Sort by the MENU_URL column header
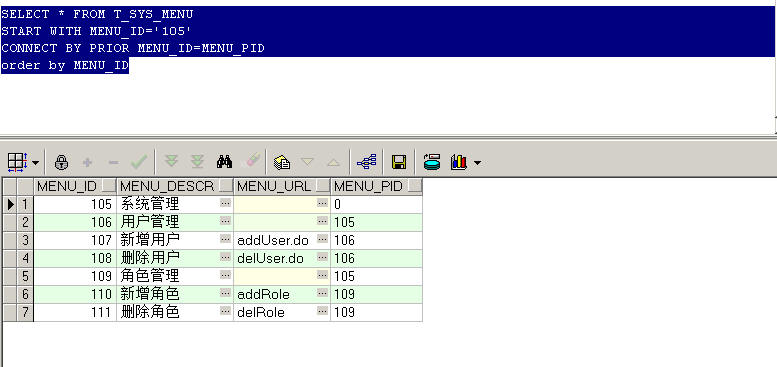This screenshot has width=777, height=367. click(x=274, y=186)
